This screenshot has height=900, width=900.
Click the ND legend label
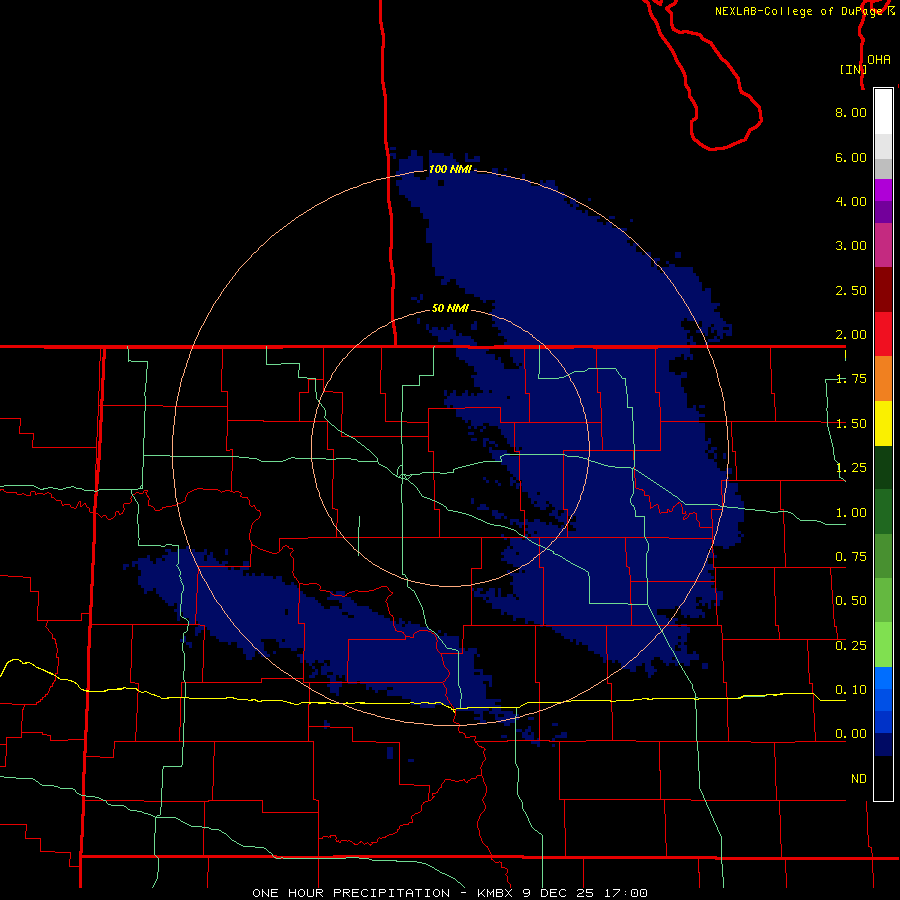click(859, 779)
